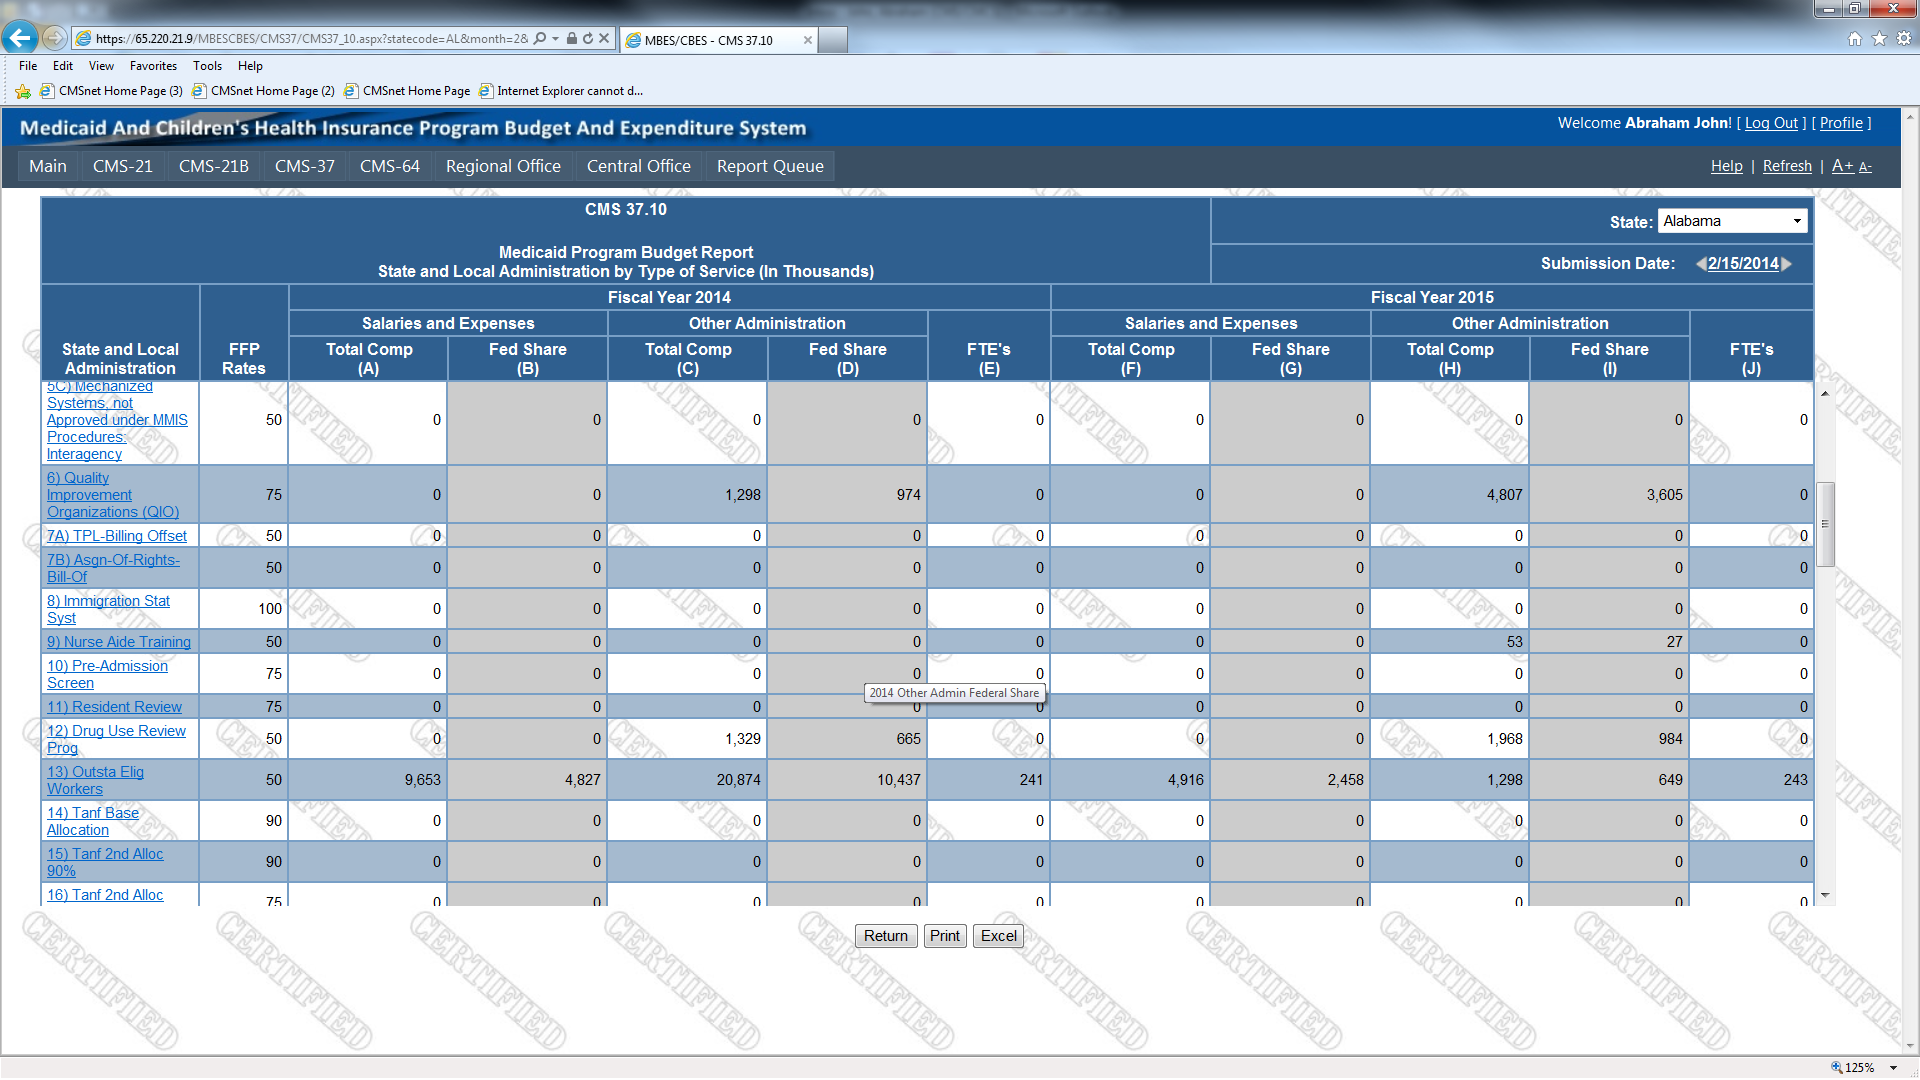Click the table's vertical scrollbar thumb
The image size is (1920, 1080).
pos(1825,524)
